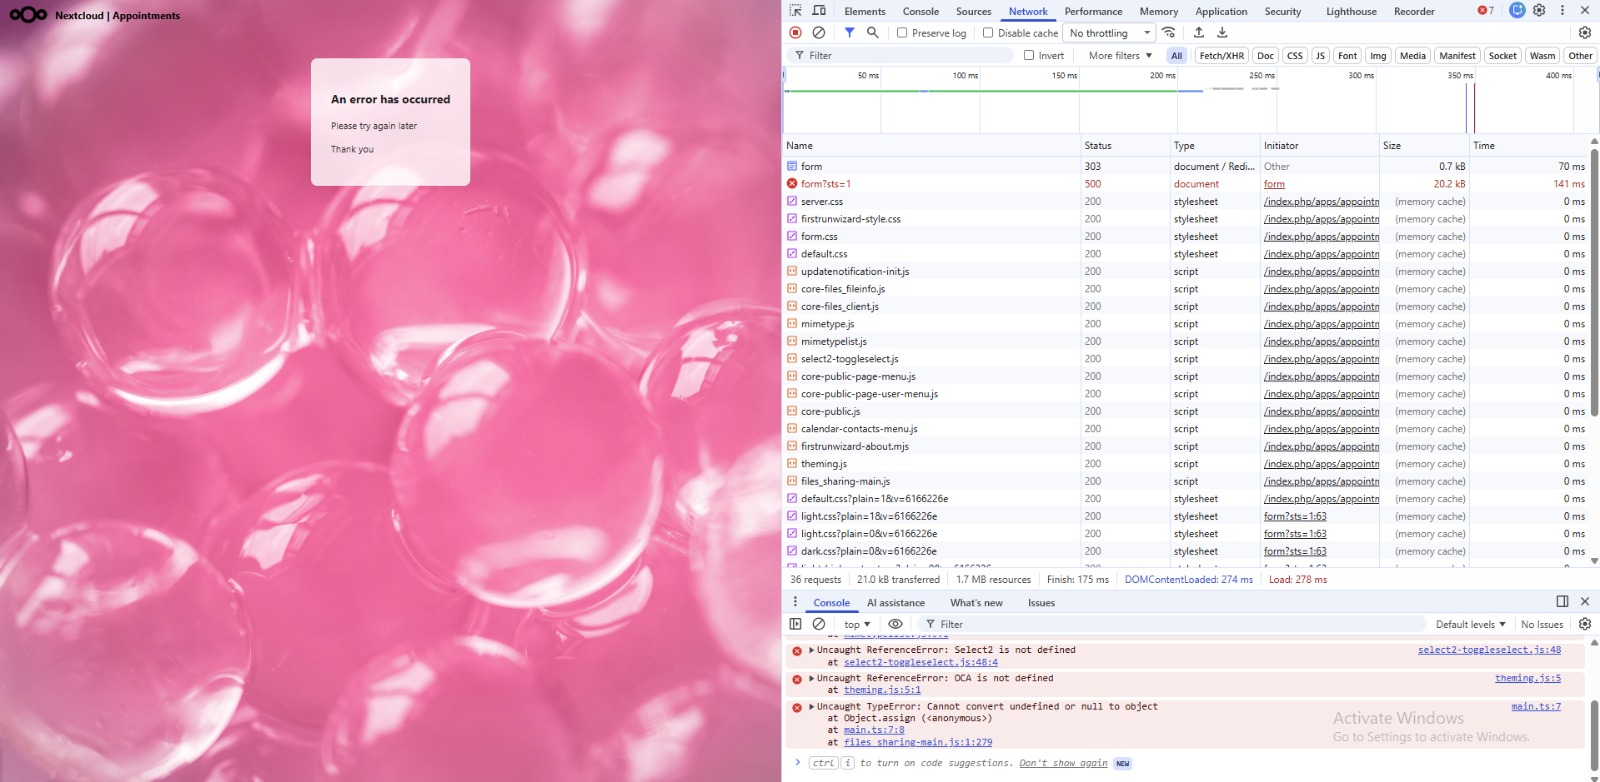Stop recording the network log

point(796,33)
